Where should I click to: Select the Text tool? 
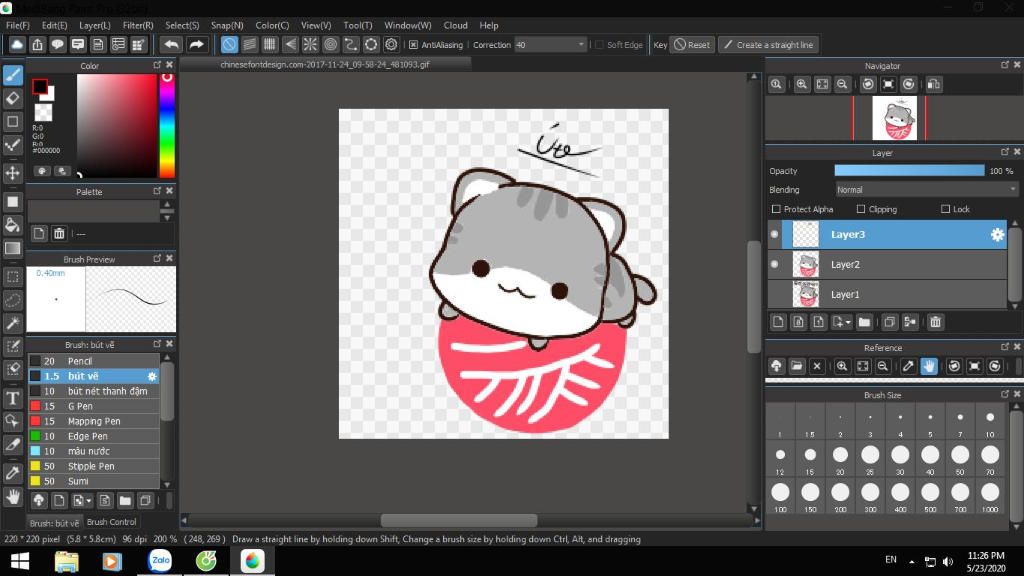[x=13, y=398]
